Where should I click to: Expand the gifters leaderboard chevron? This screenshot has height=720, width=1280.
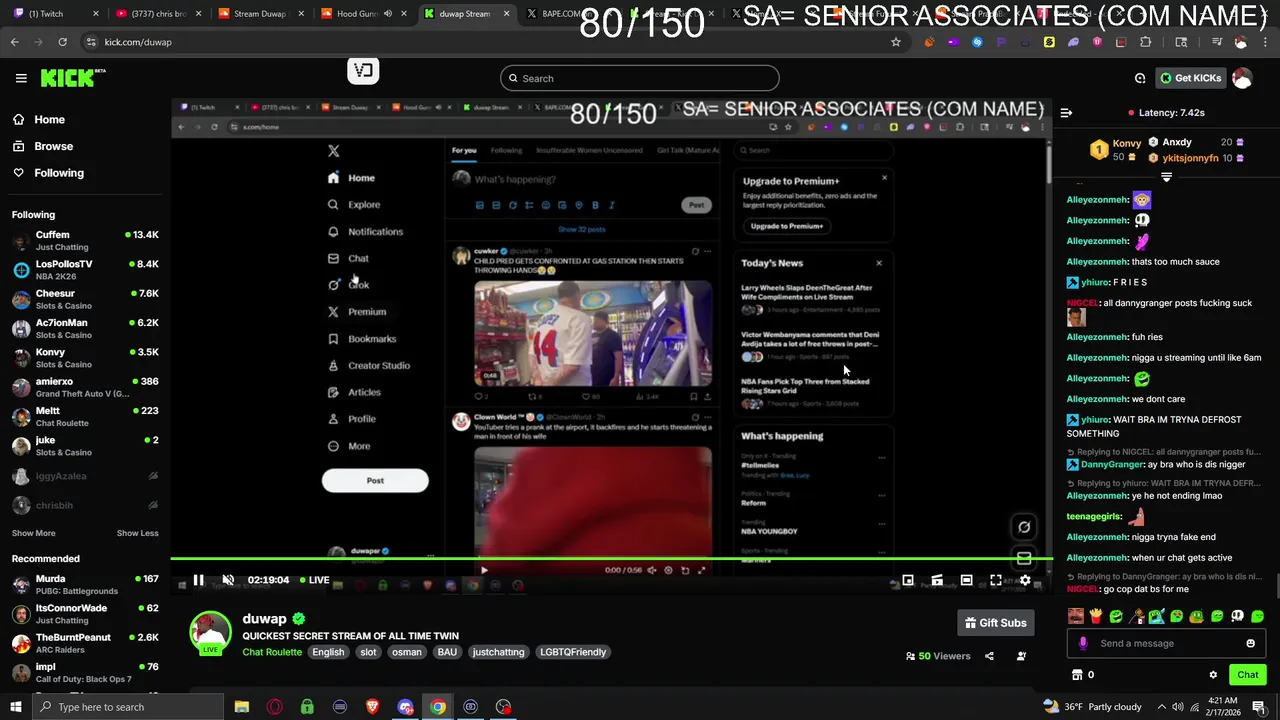pyautogui.click(x=1166, y=177)
